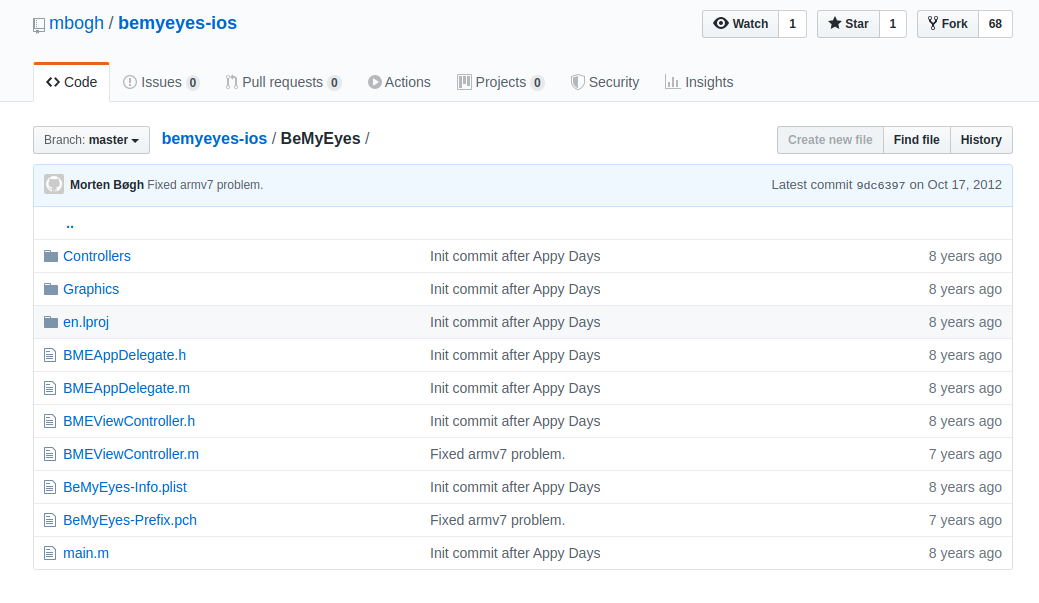Viewport: 1039px width, 603px height.
Task: Click Morten Bøgh's avatar image
Action: point(54,184)
